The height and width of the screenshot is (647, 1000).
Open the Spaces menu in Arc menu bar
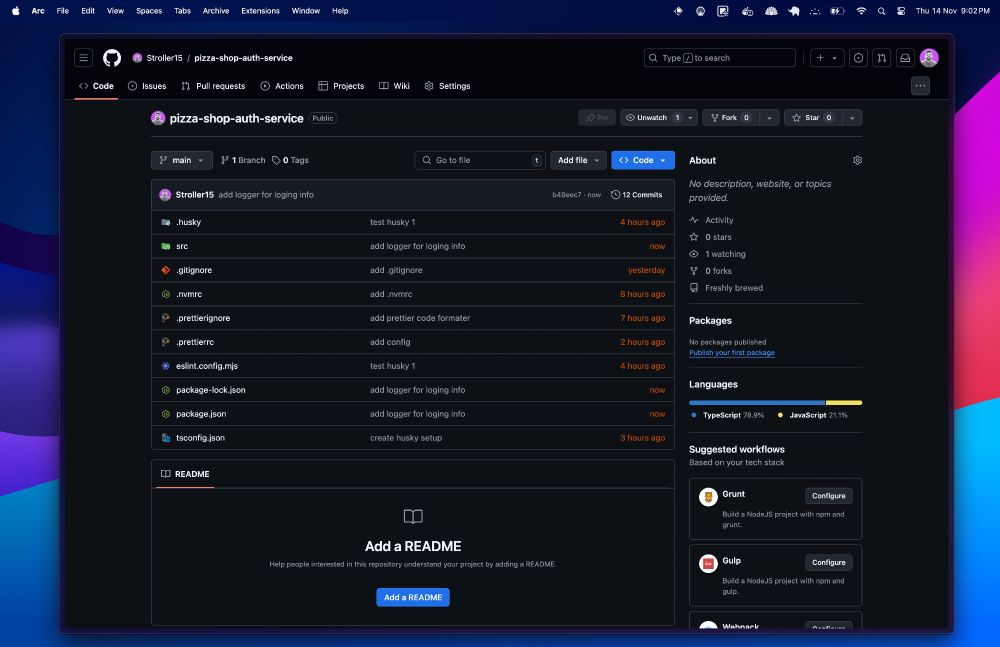click(149, 11)
